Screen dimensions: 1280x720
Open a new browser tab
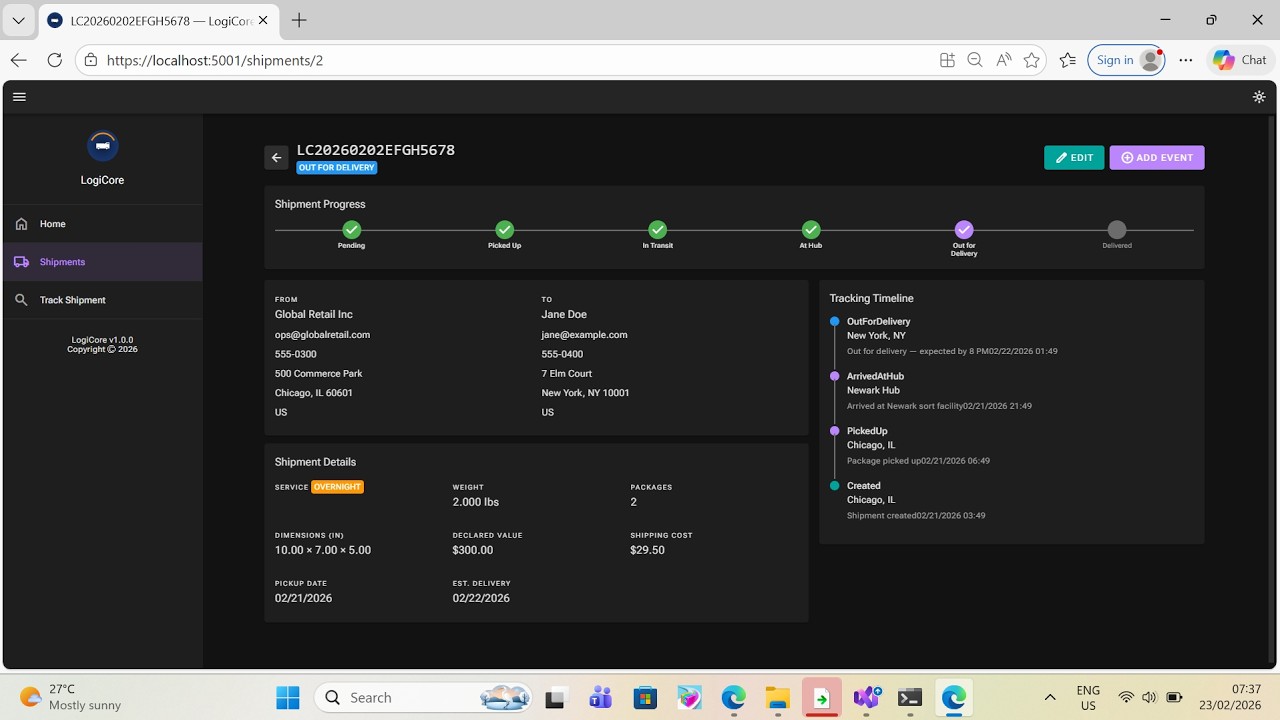pos(299,20)
